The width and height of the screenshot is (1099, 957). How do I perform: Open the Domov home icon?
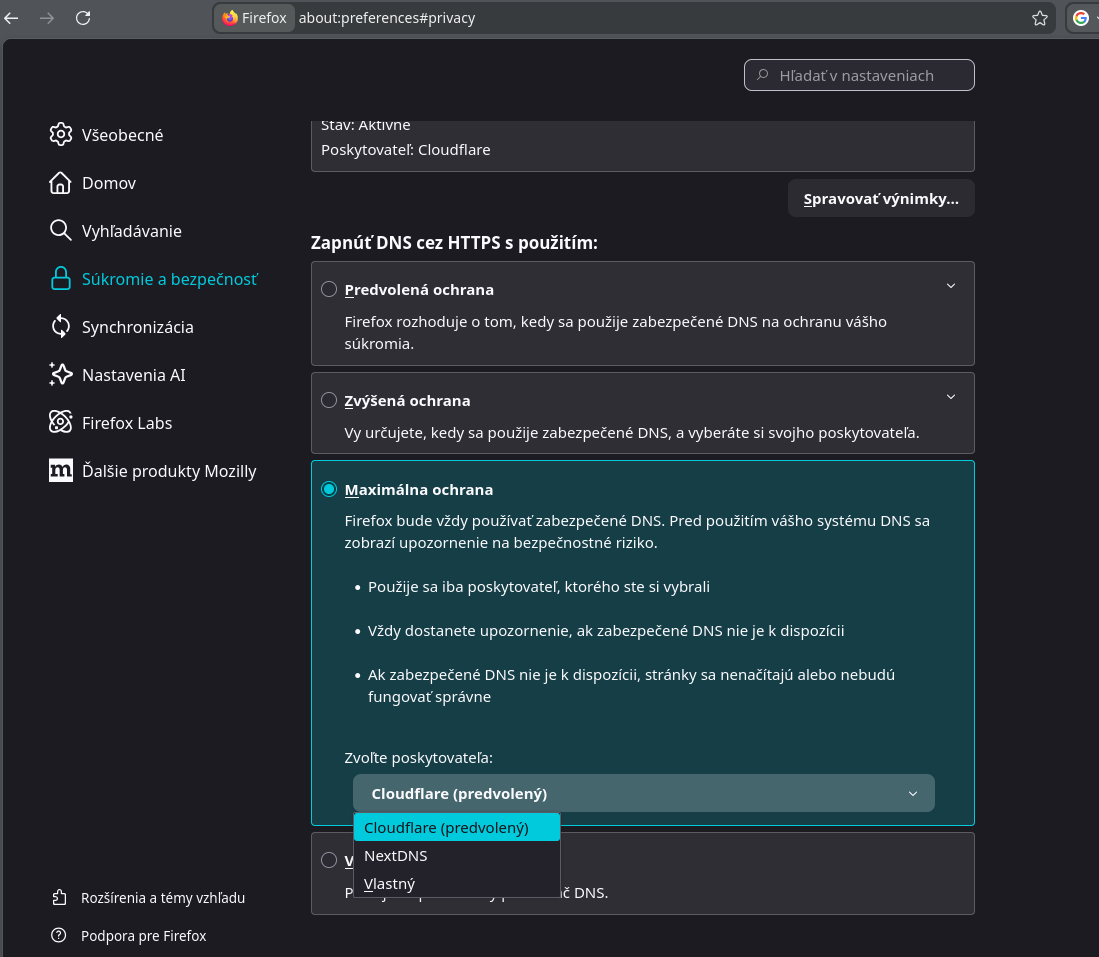pyautogui.click(x=61, y=183)
